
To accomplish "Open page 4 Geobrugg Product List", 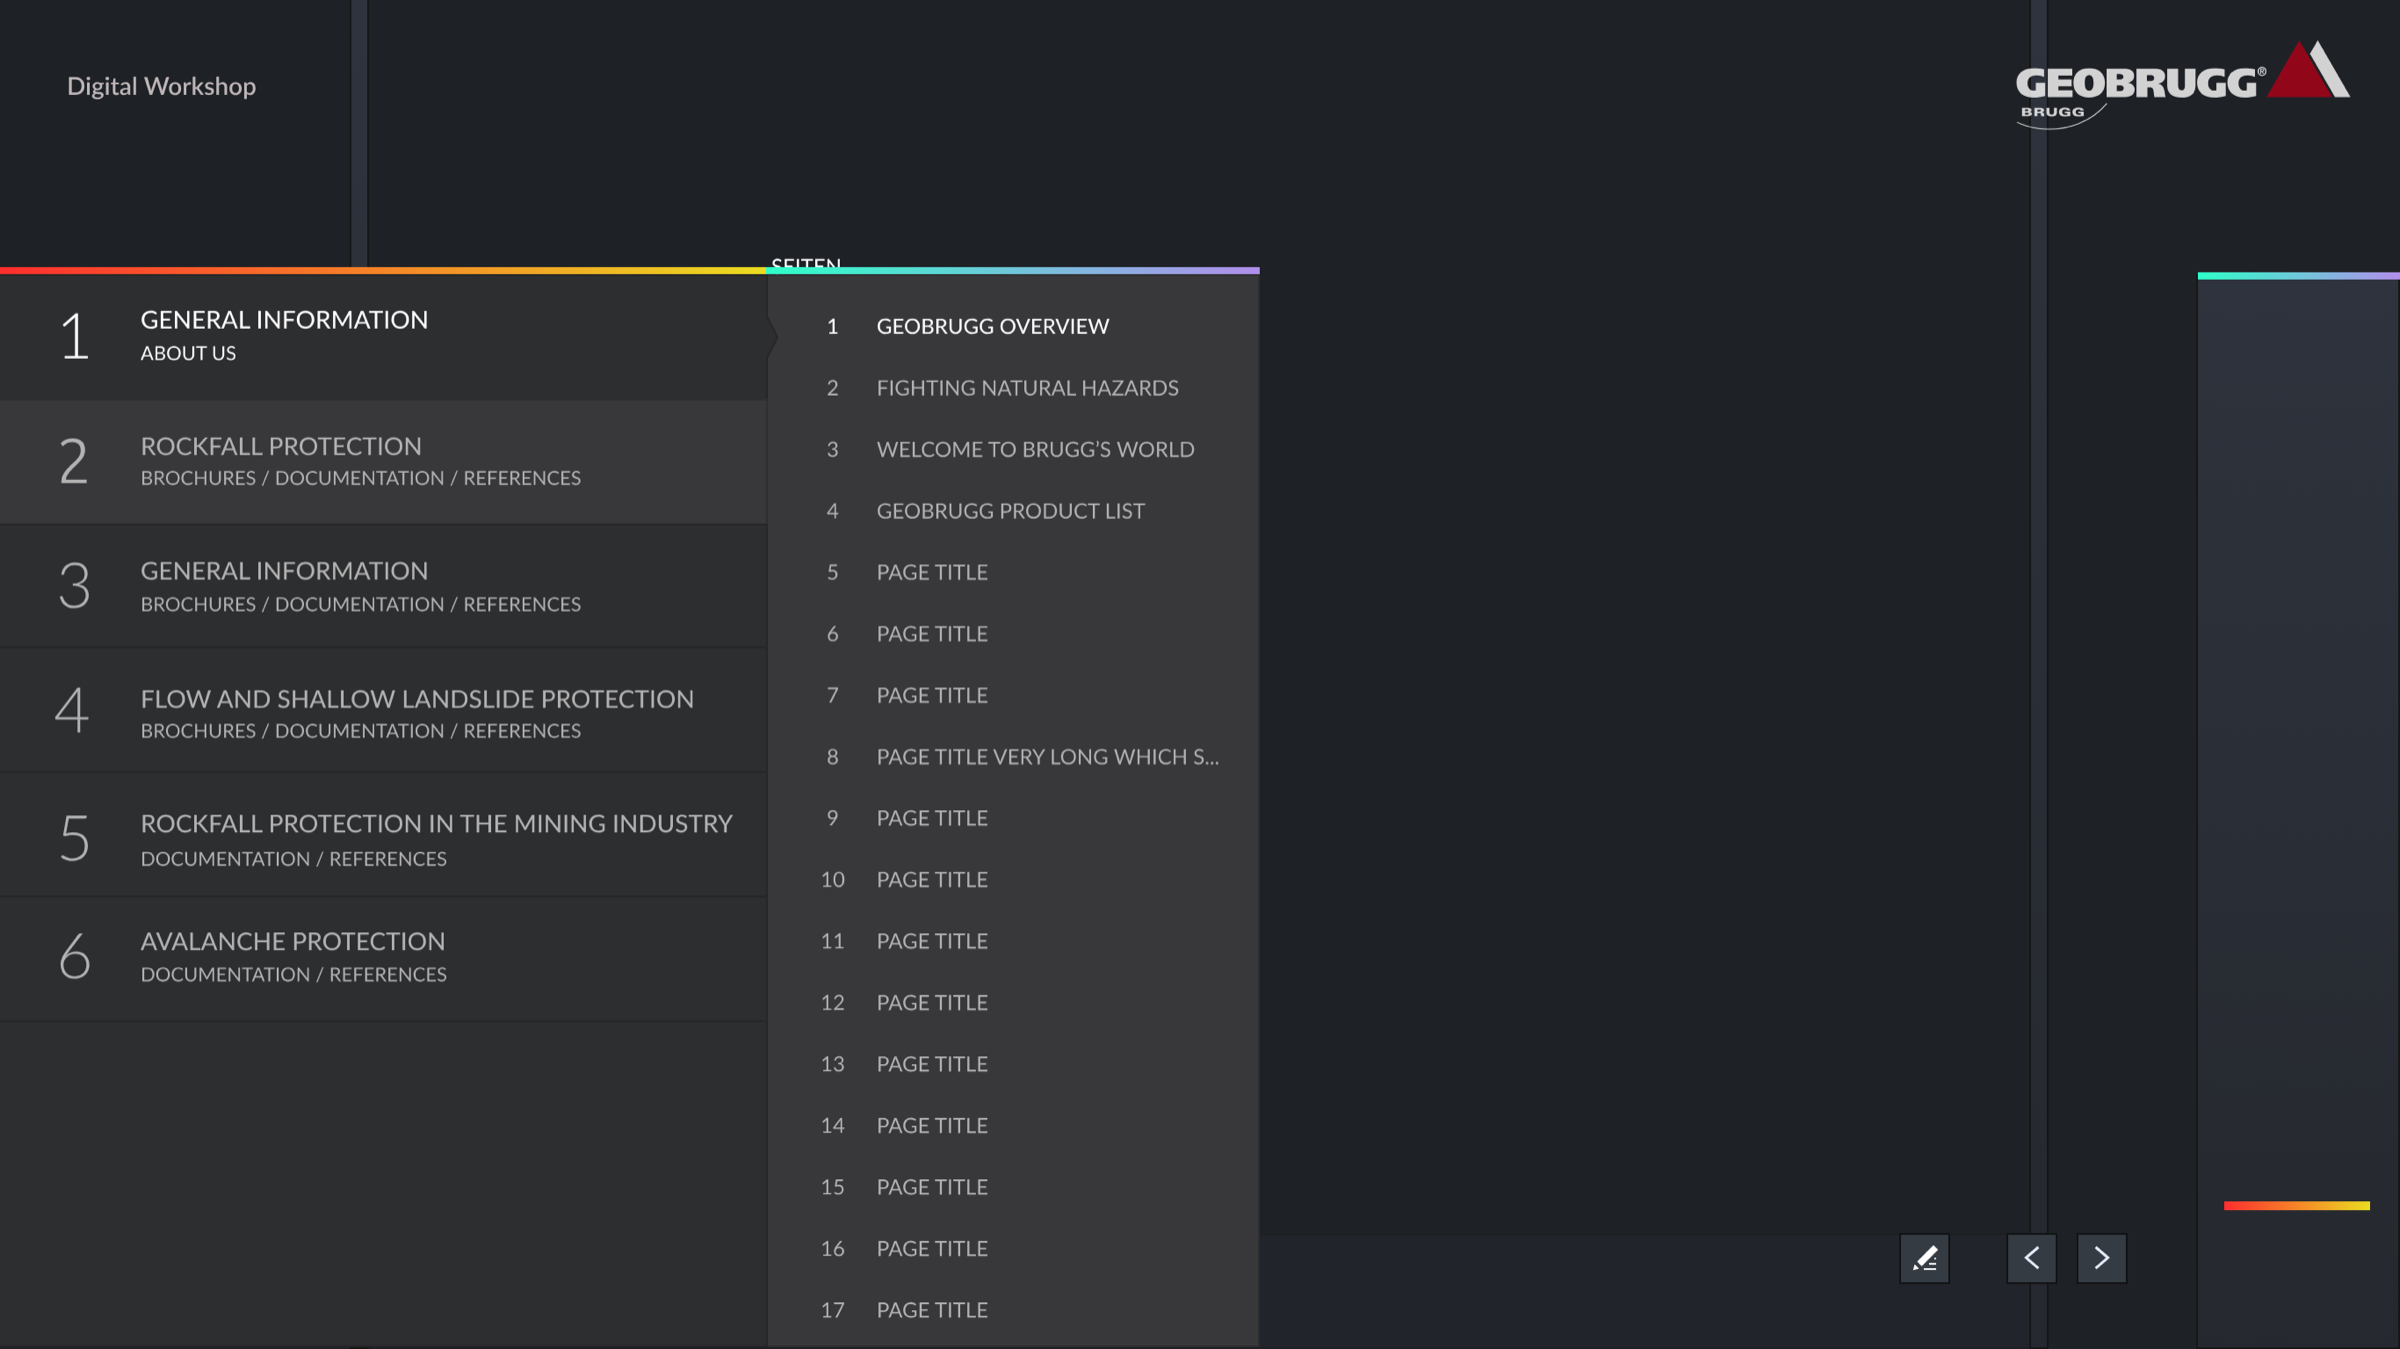I will tap(1013, 511).
